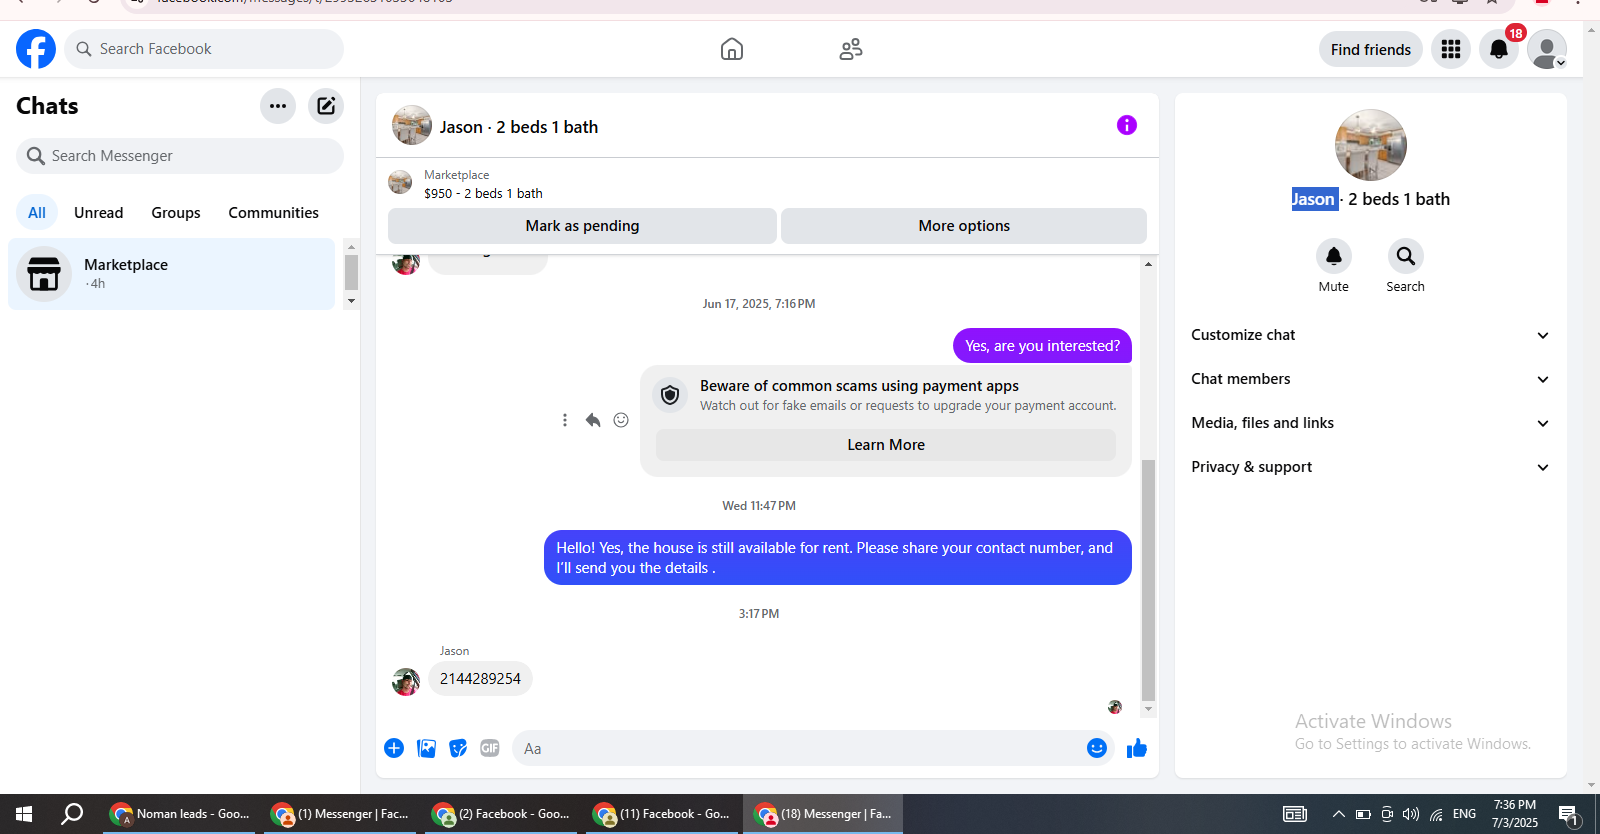Open volume speaker icon in system tray
The image size is (1600, 834).
click(x=1411, y=814)
